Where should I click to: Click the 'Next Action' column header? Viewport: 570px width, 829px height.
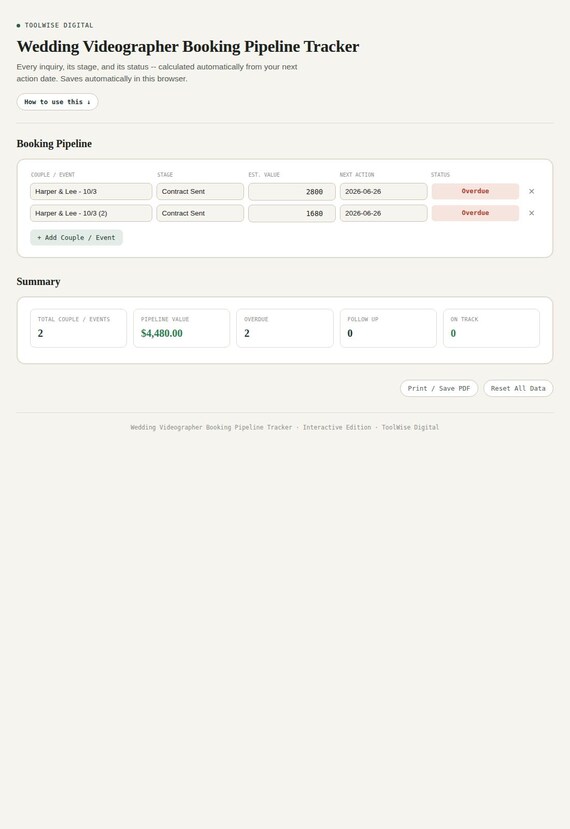coord(357,174)
